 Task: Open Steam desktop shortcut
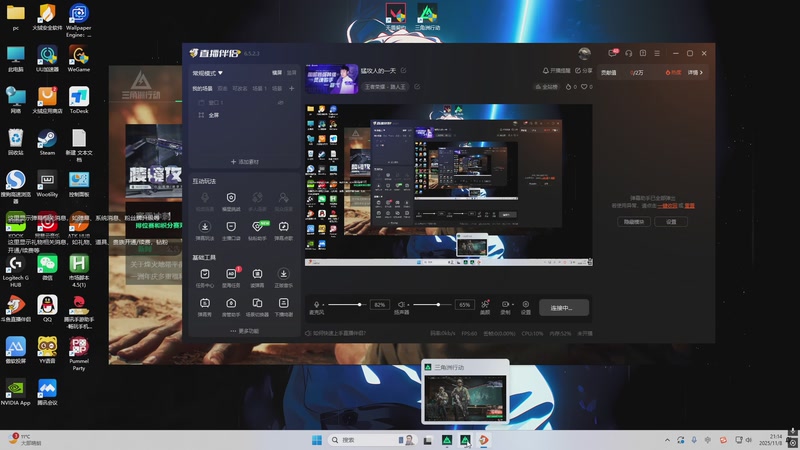coord(47,142)
